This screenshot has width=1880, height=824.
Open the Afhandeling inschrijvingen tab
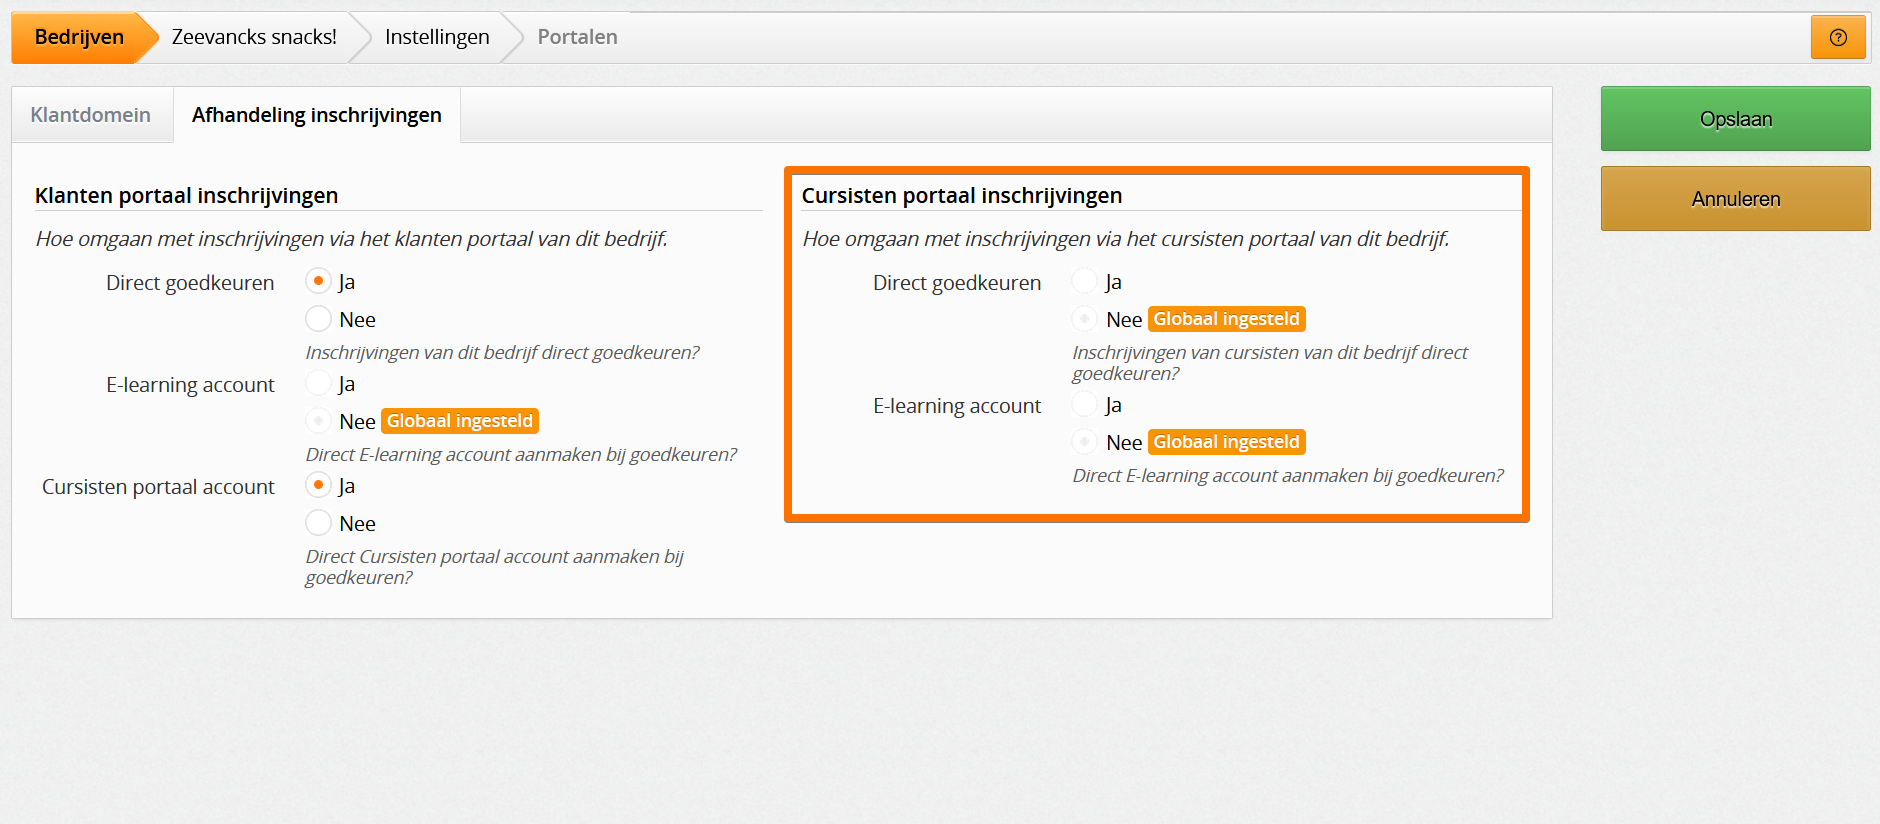click(x=317, y=115)
